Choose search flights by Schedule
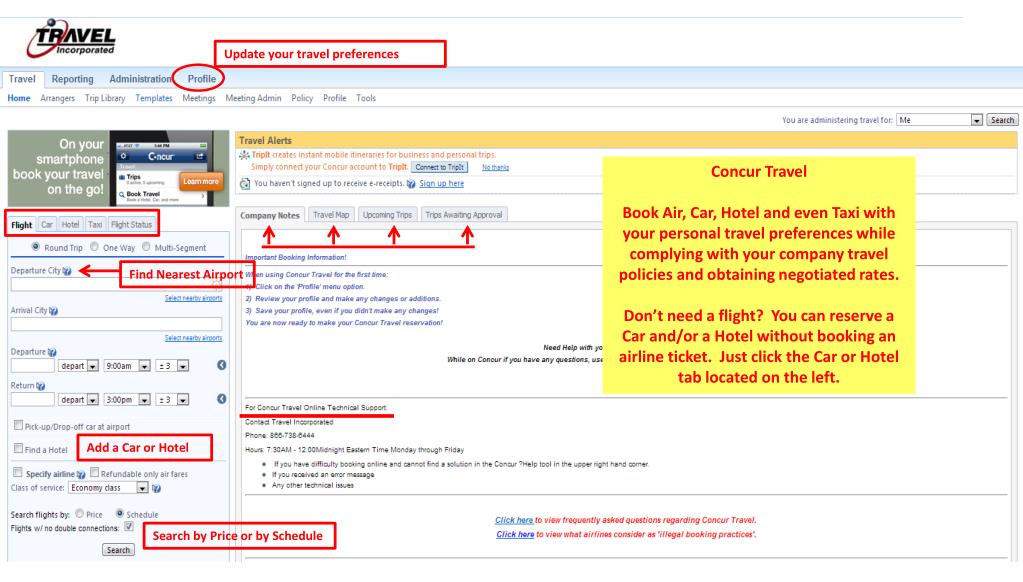This screenshot has width=1023, height=582. click(x=120, y=513)
